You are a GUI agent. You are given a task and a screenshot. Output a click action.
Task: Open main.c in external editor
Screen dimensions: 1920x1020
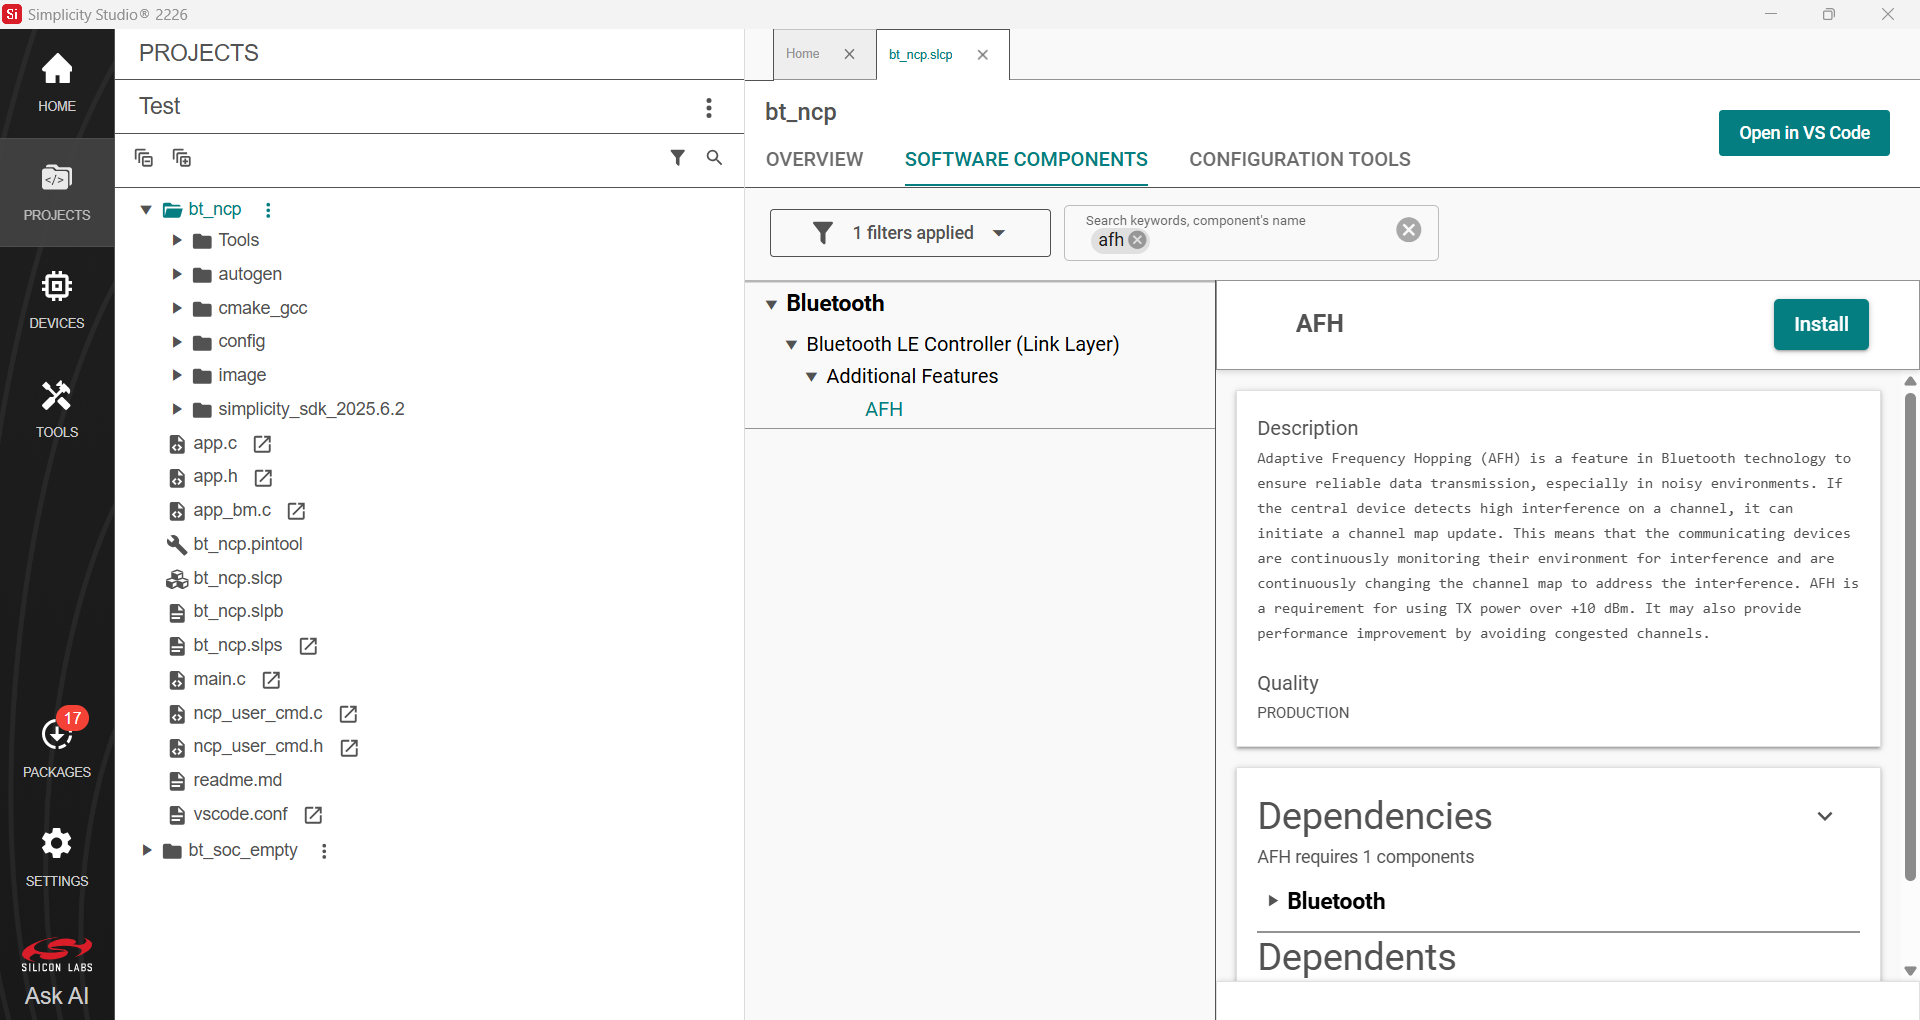pos(271,680)
